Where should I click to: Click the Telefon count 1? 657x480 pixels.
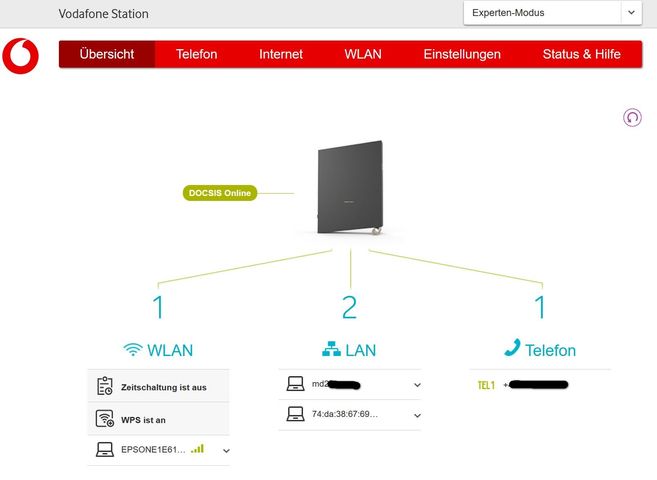[x=541, y=307]
